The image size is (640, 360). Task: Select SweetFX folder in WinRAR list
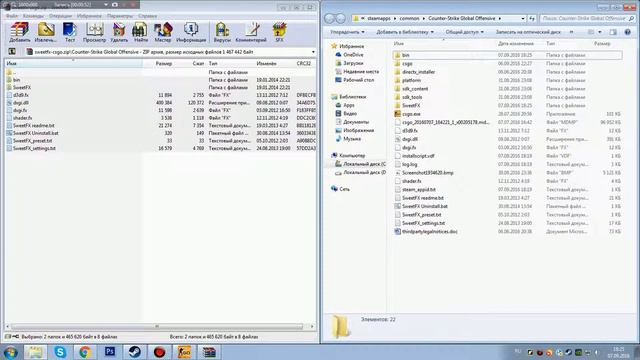click(22, 87)
